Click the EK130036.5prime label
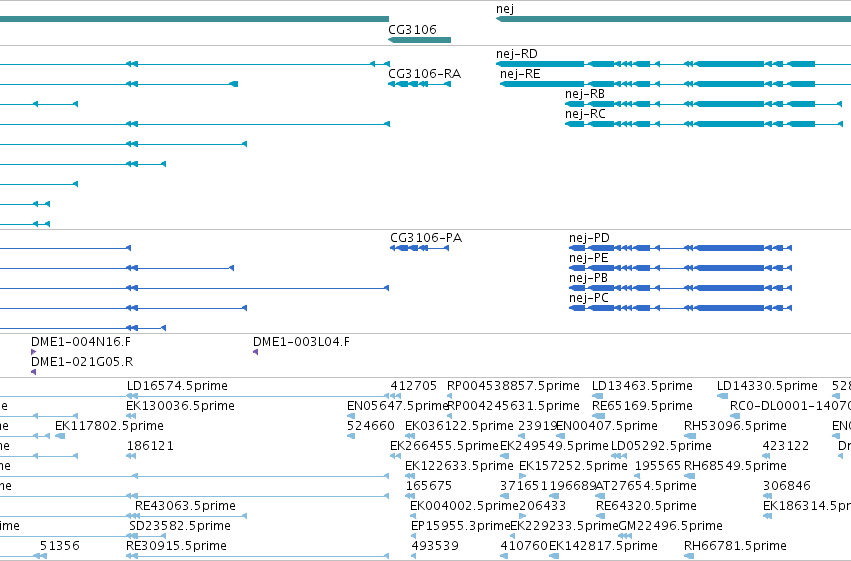This screenshot has height=561, width=851. coord(180,406)
